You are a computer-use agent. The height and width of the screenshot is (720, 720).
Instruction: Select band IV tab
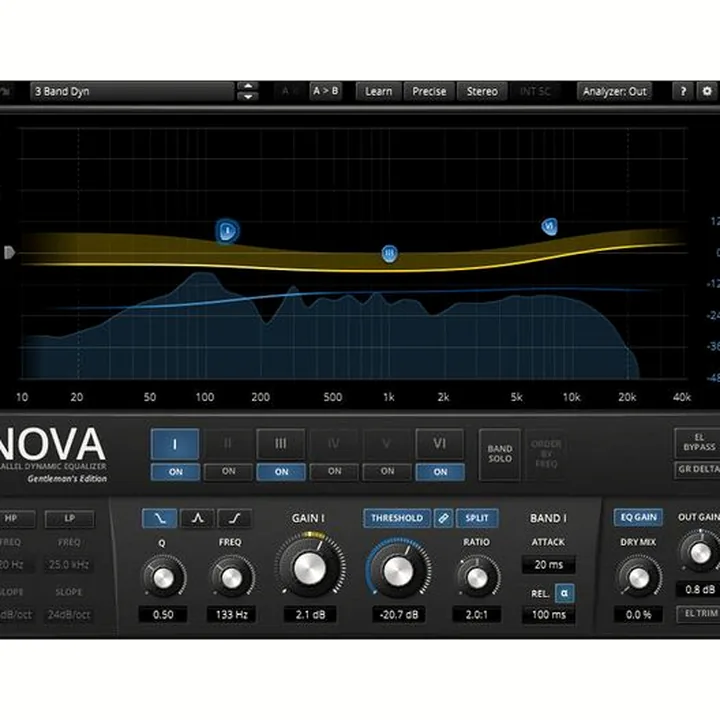pyautogui.click(x=334, y=444)
